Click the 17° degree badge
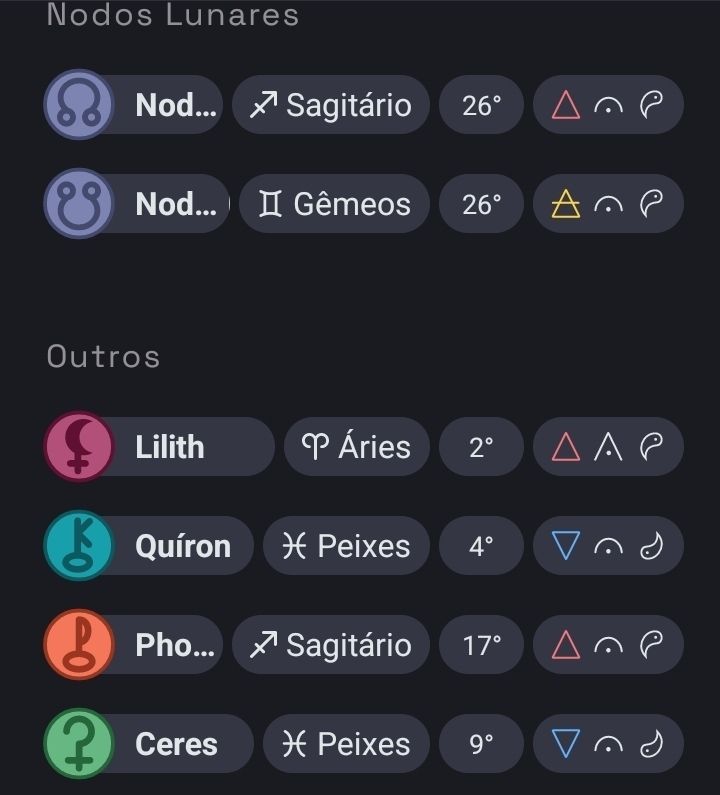 [x=481, y=645]
